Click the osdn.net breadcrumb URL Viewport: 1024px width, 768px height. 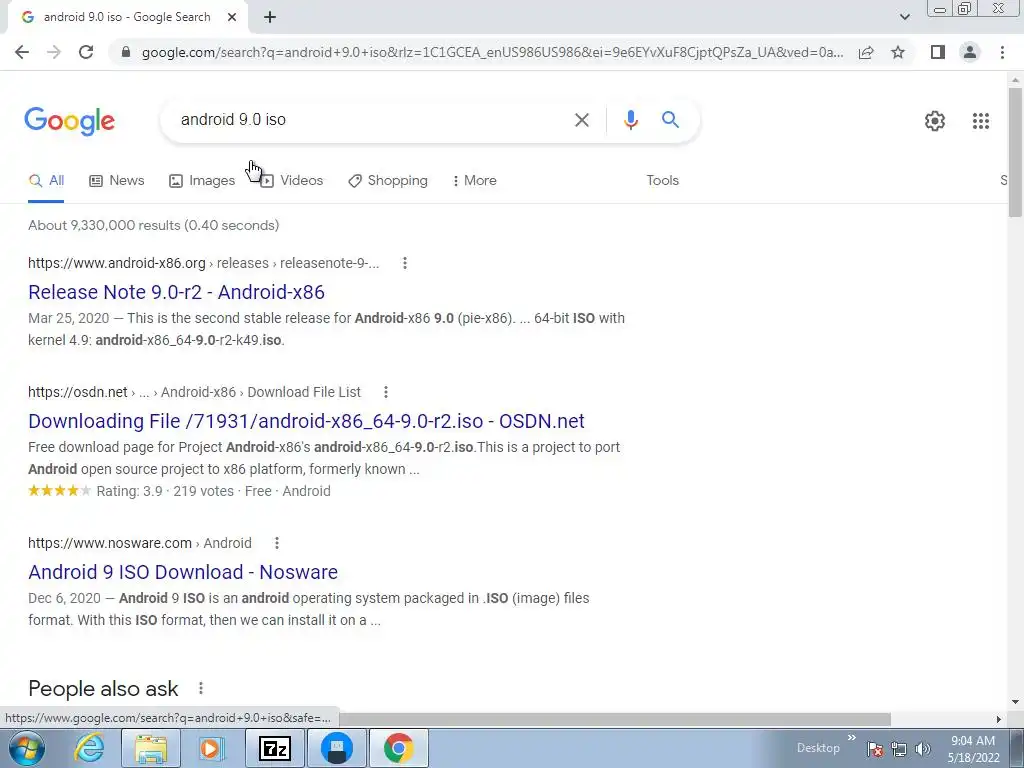pyautogui.click(x=194, y=392)
